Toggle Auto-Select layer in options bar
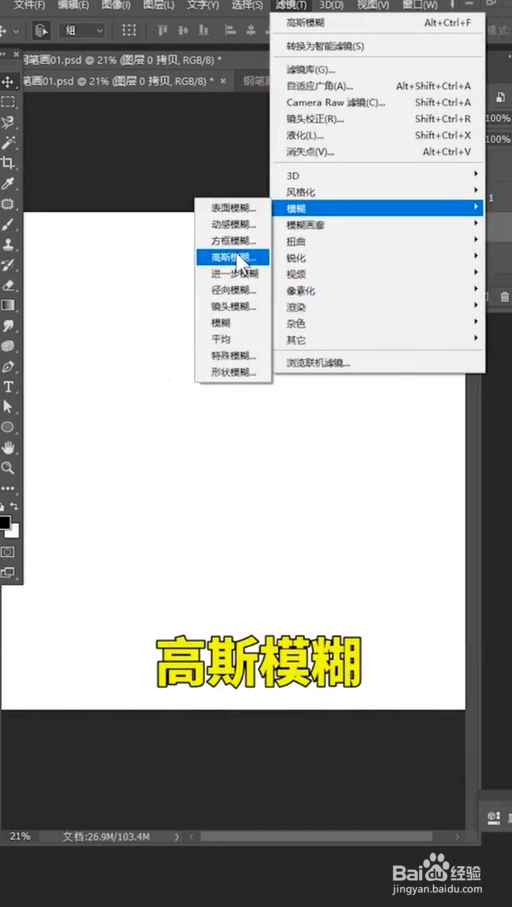This screenshot has height=907, width=512. (40, 30)
